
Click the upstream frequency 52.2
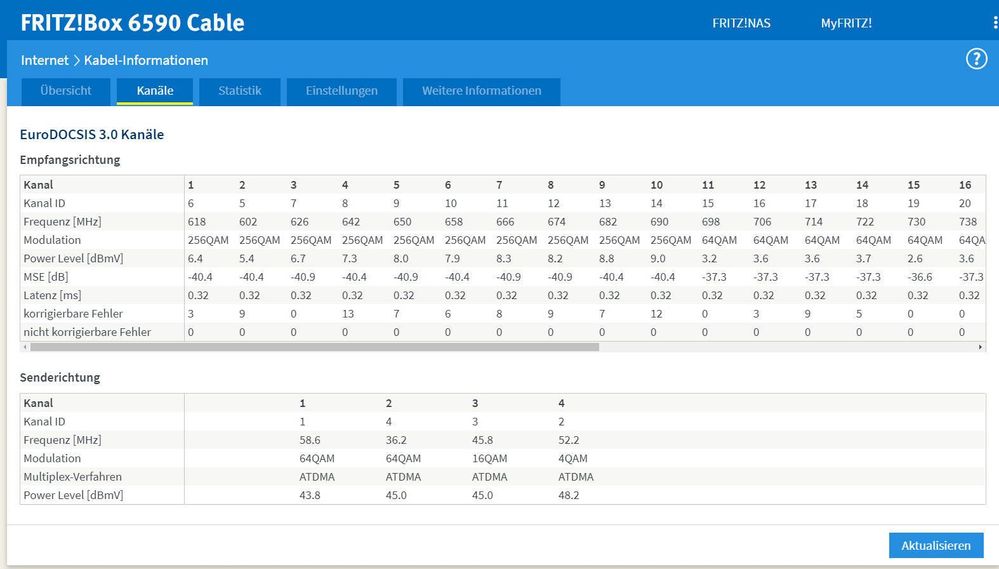coord(568,440)
